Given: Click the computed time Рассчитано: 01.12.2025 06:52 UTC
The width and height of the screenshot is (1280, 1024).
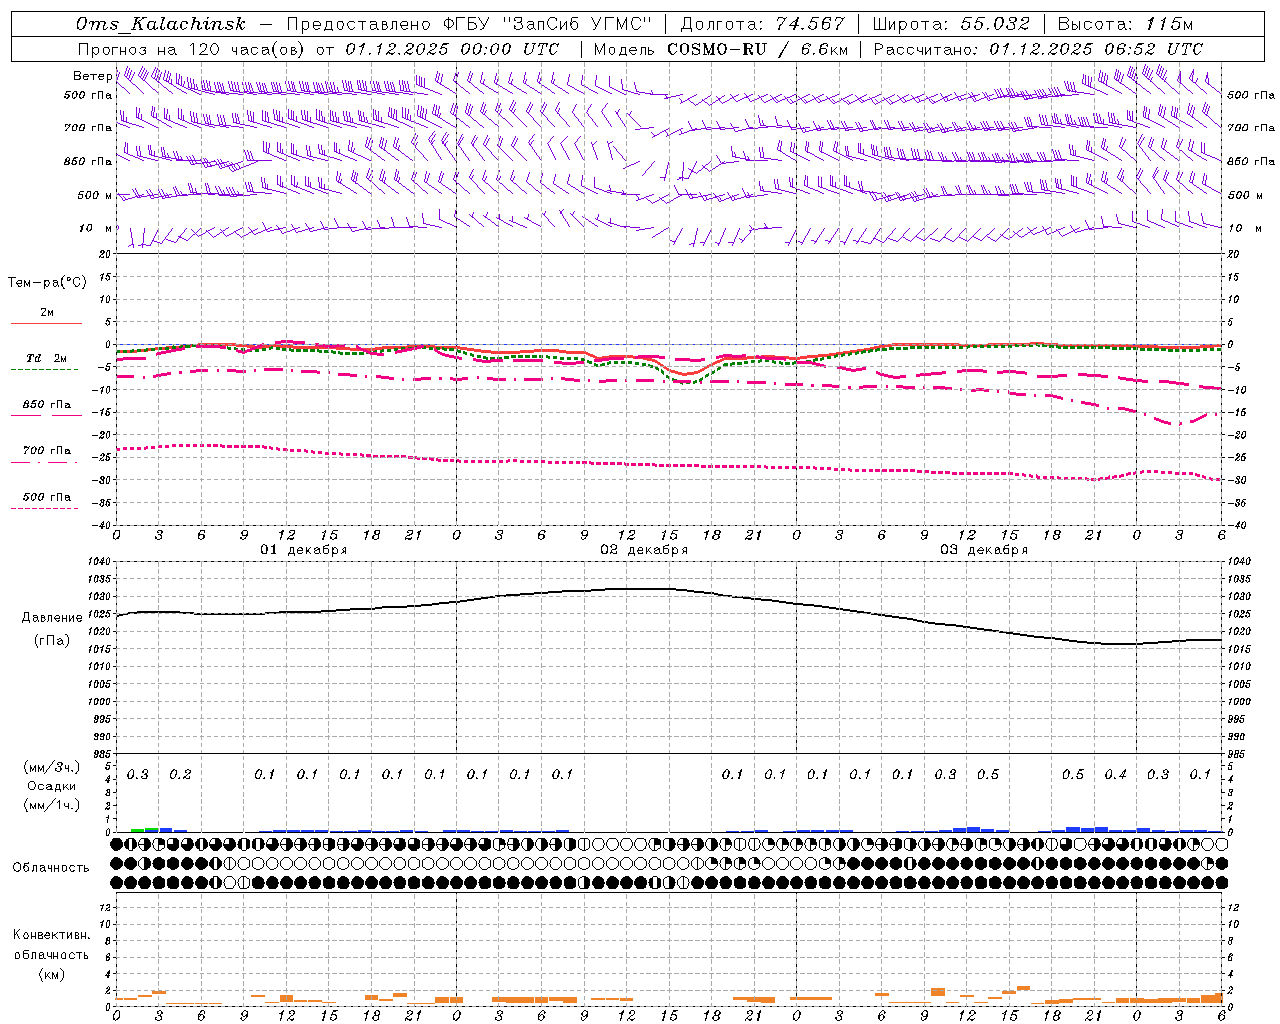Looking at the screenshot, I should [1038, 49].
